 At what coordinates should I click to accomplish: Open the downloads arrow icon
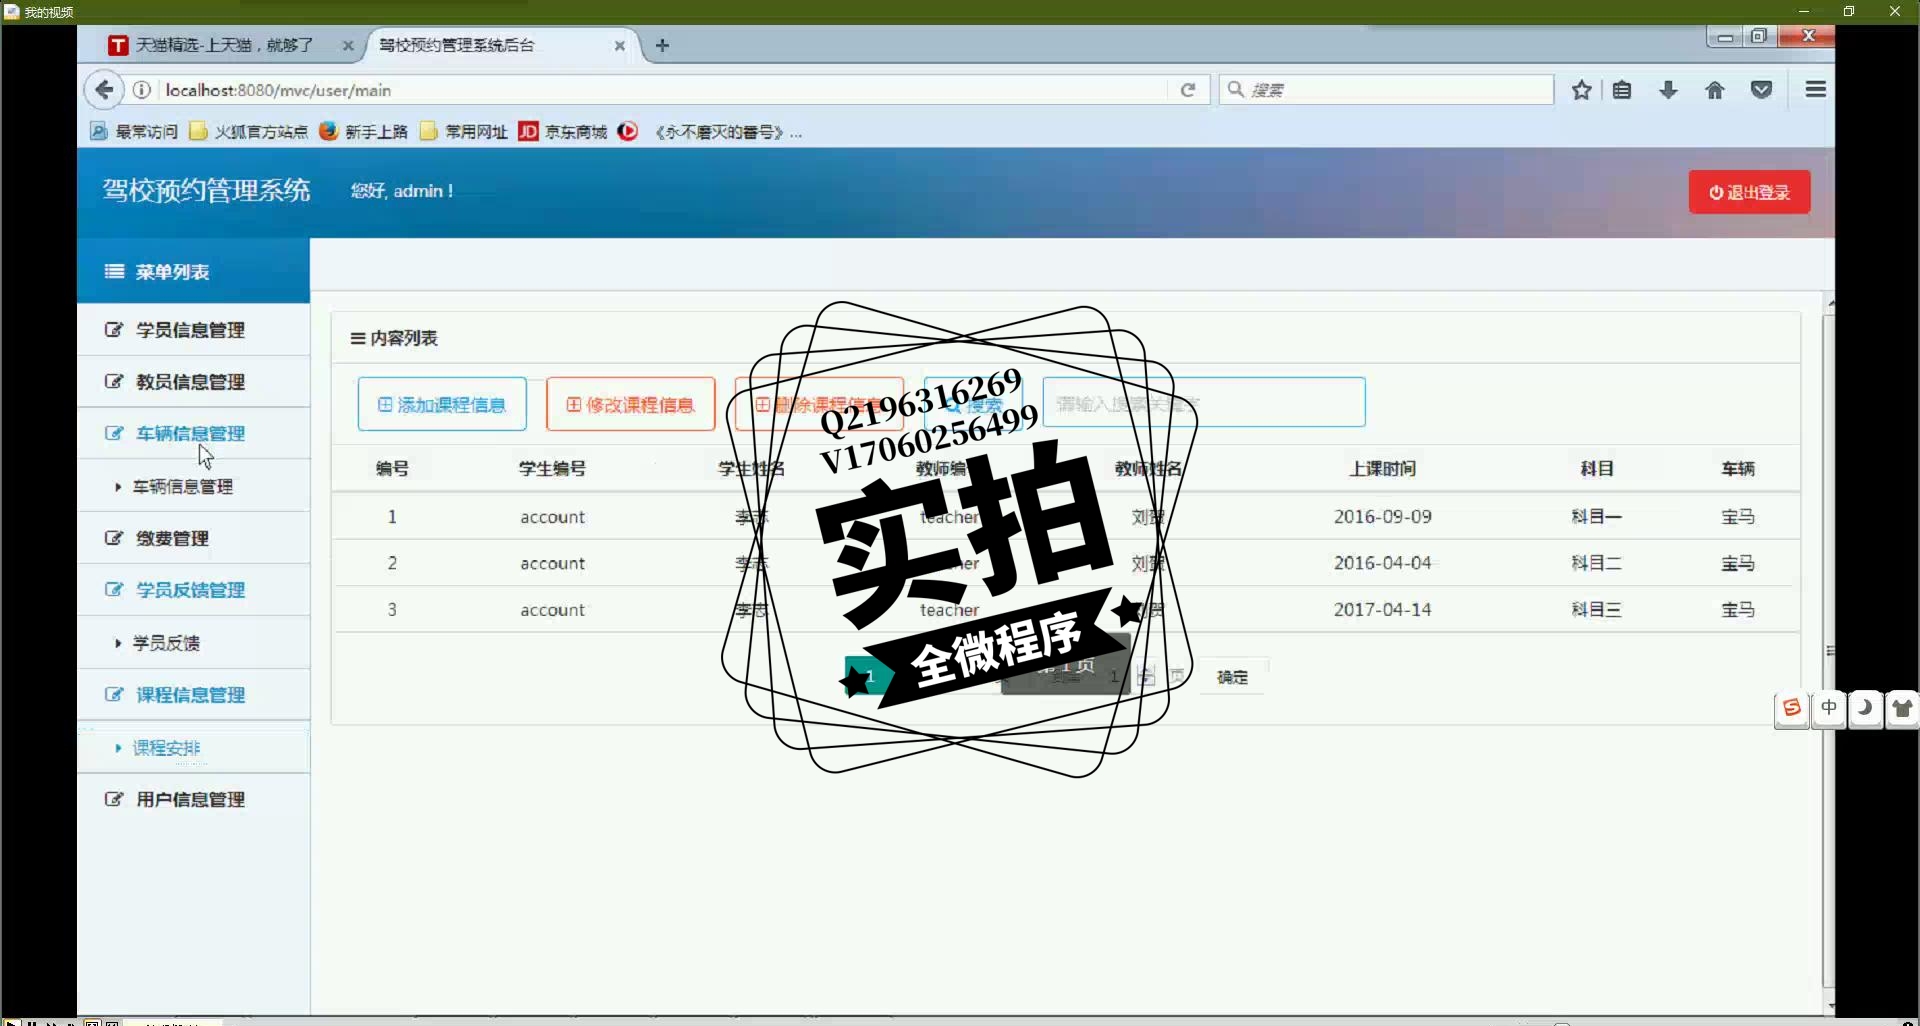[x=1668, y=90]
